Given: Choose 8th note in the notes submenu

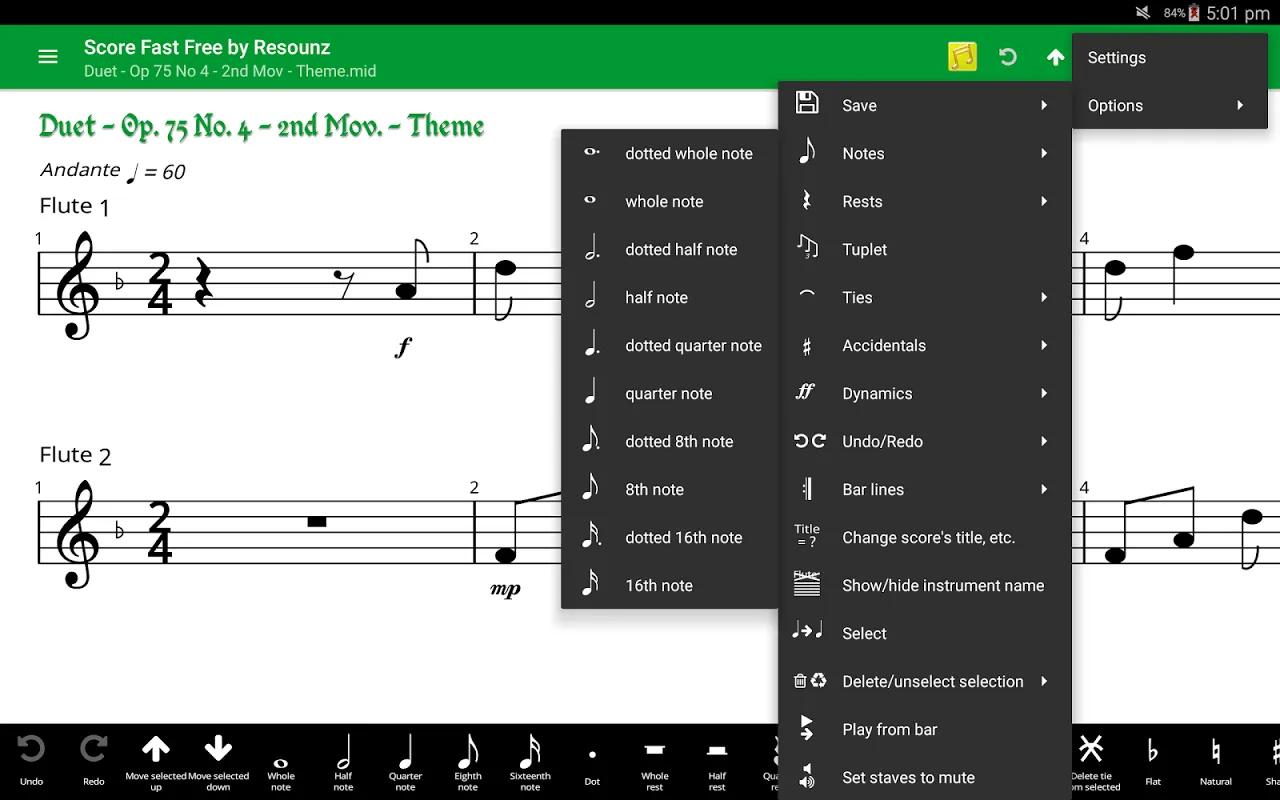Looking at the screenshot, I should click(670, 489).
